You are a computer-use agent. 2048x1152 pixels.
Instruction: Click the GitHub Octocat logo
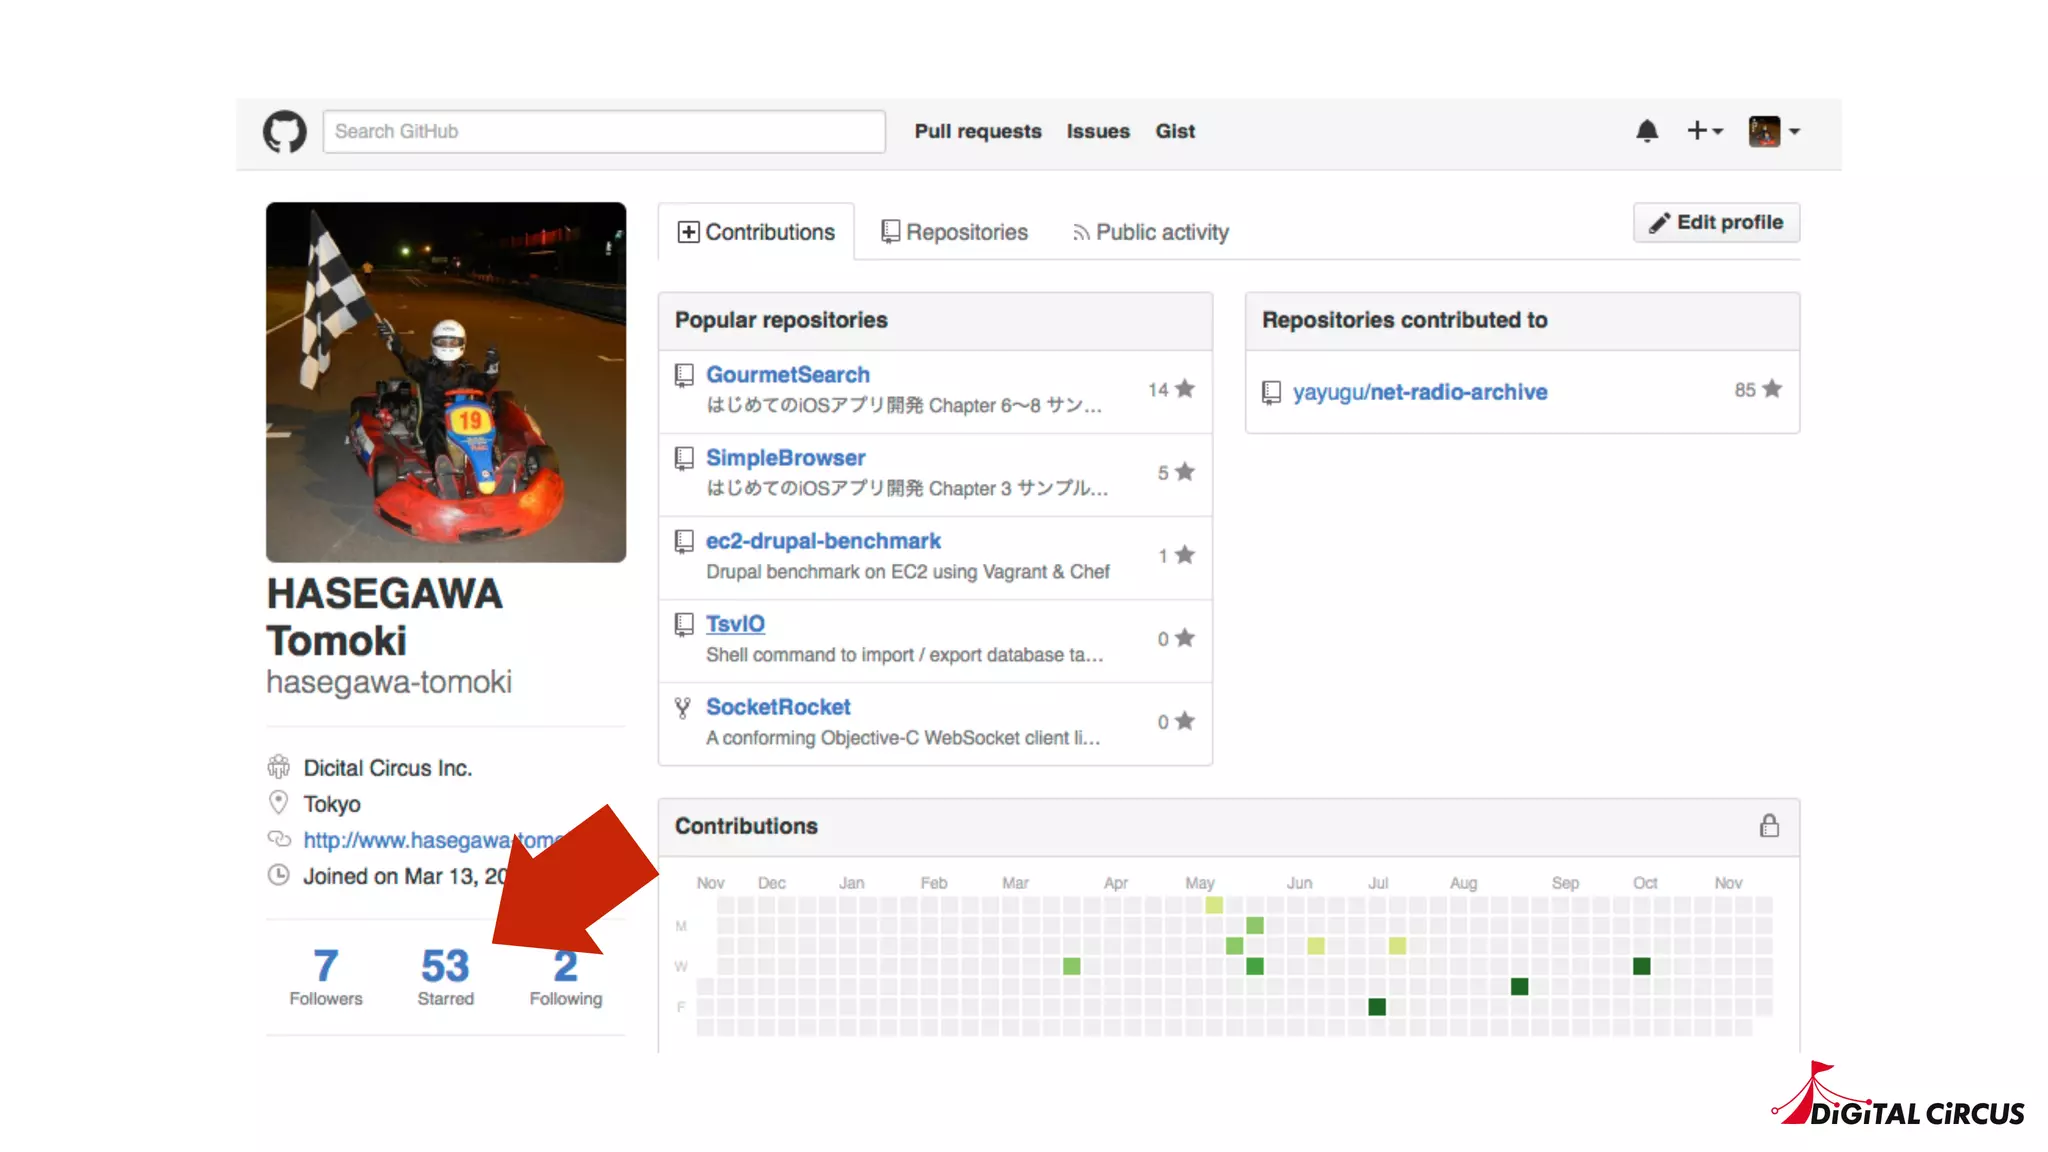coord(284,131)
